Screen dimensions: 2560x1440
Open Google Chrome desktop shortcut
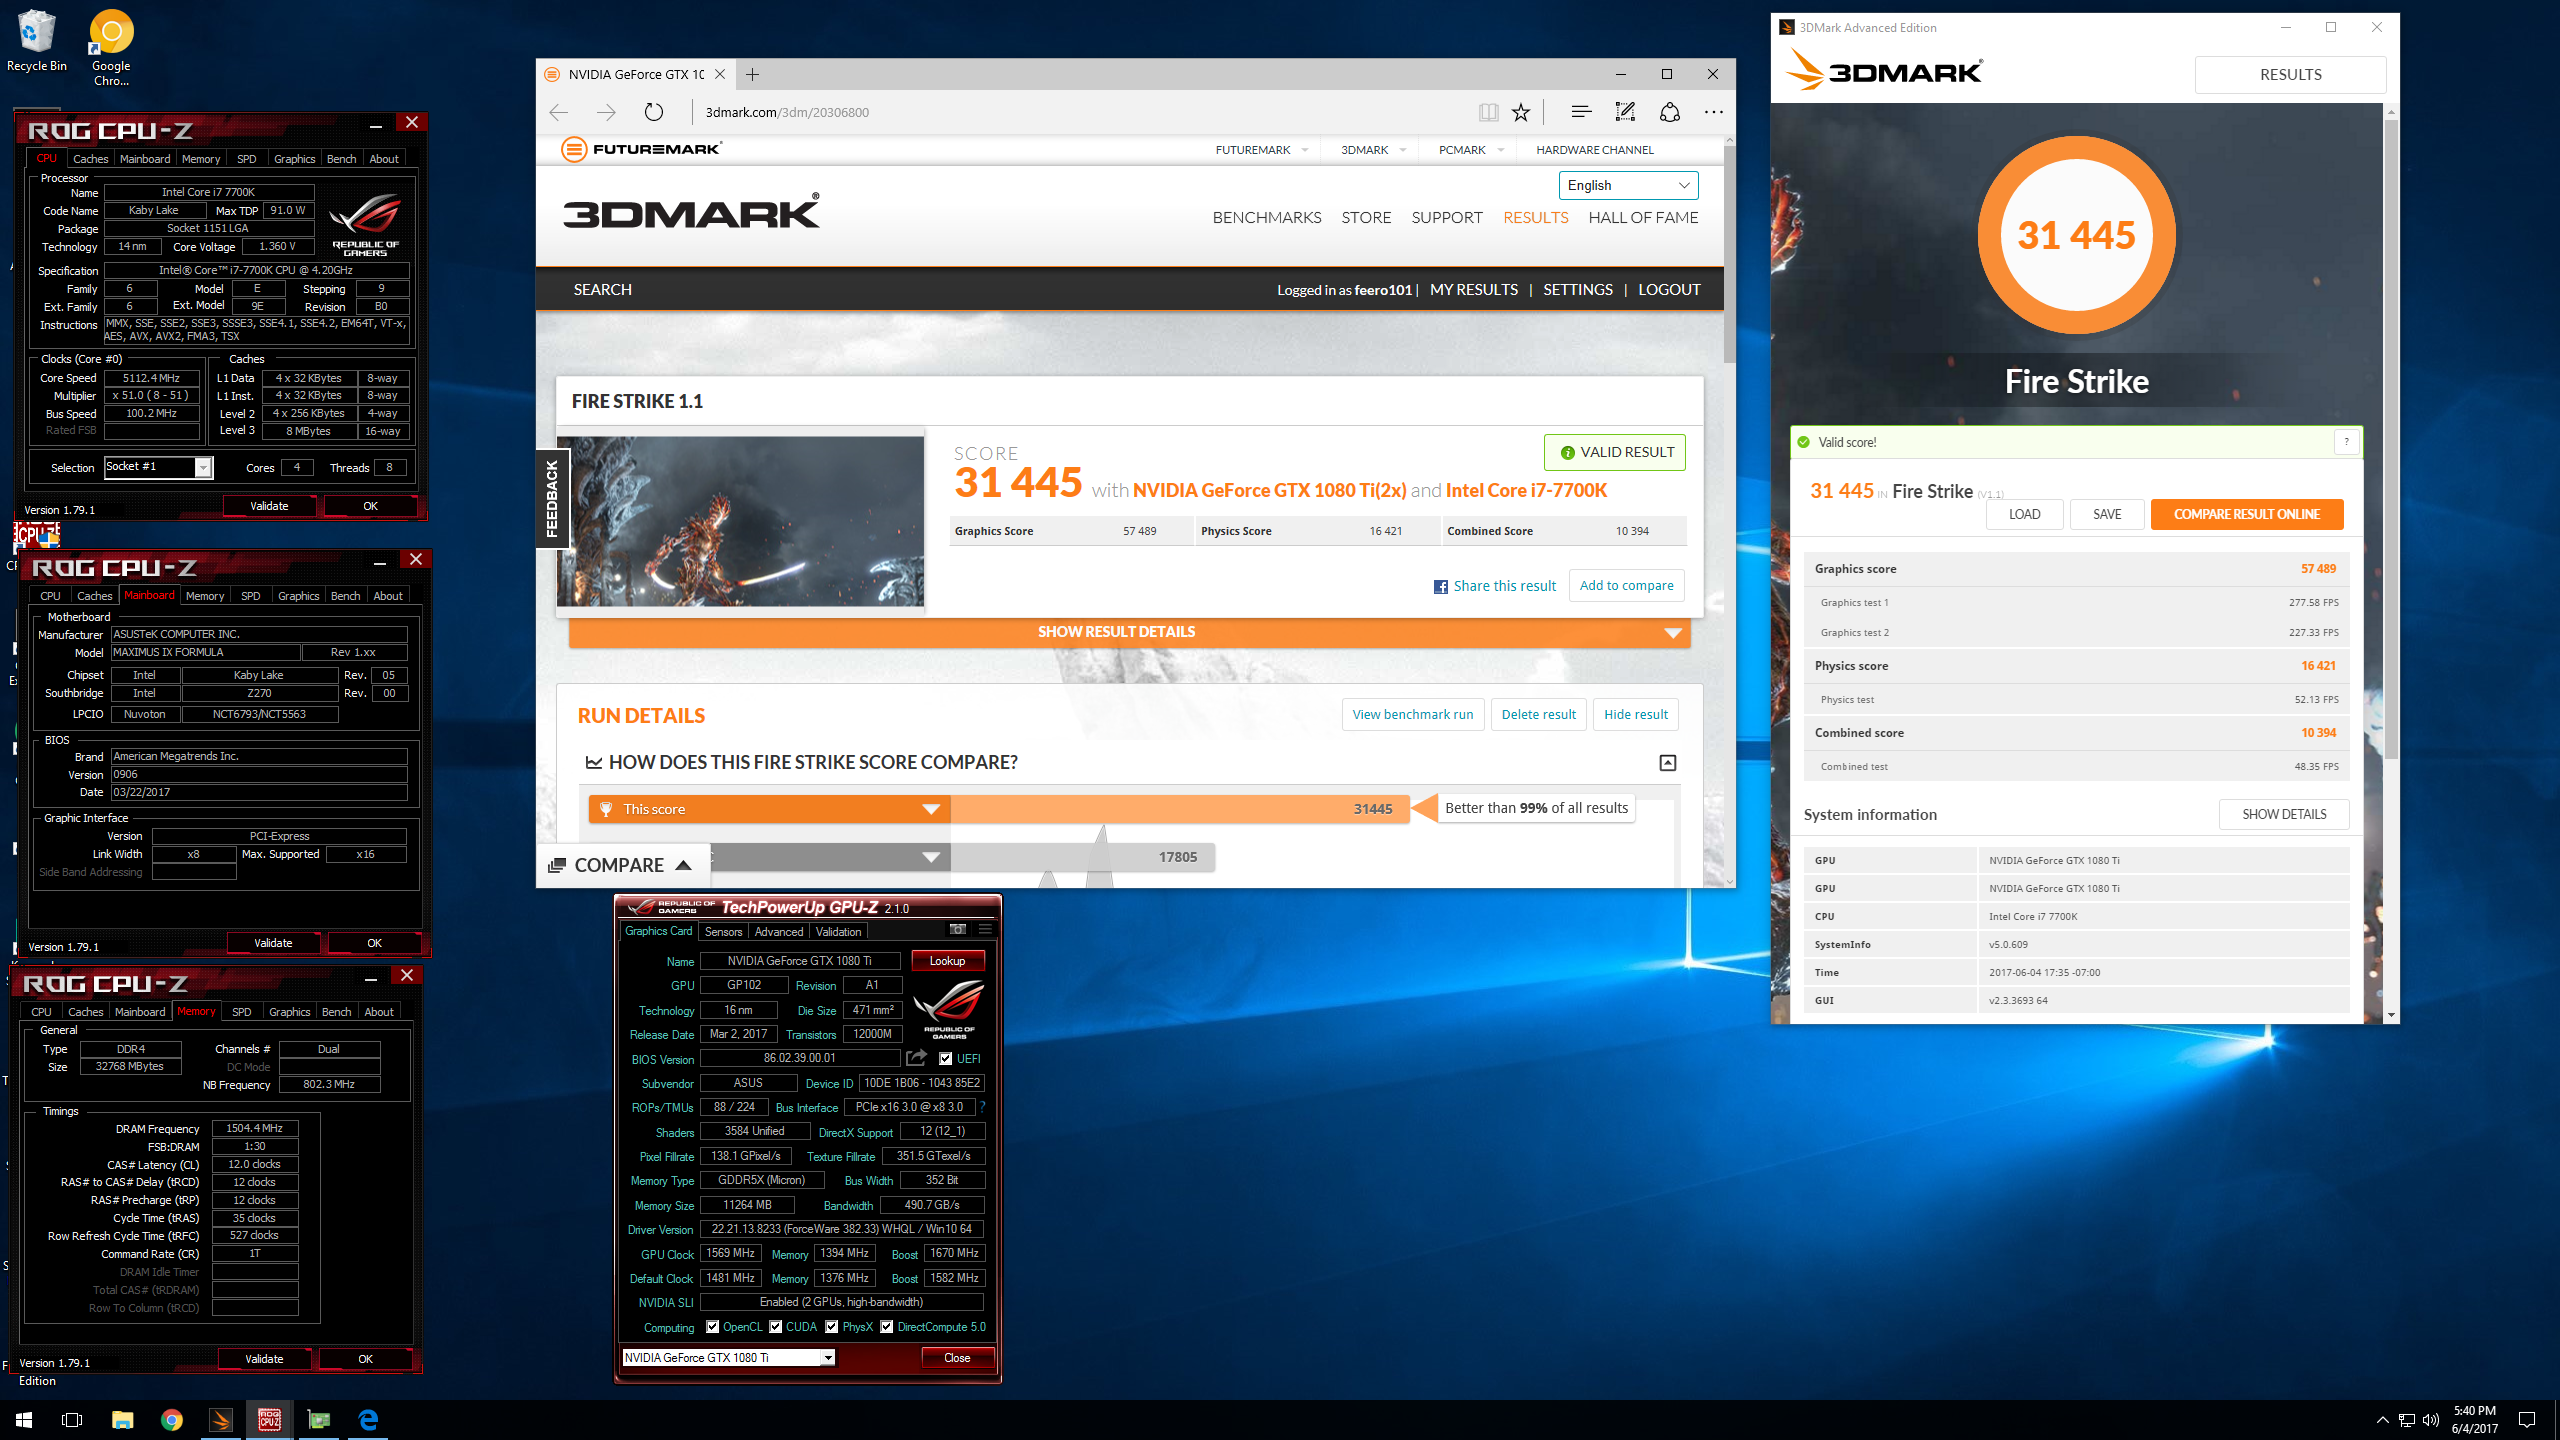(x=111, y=48)
